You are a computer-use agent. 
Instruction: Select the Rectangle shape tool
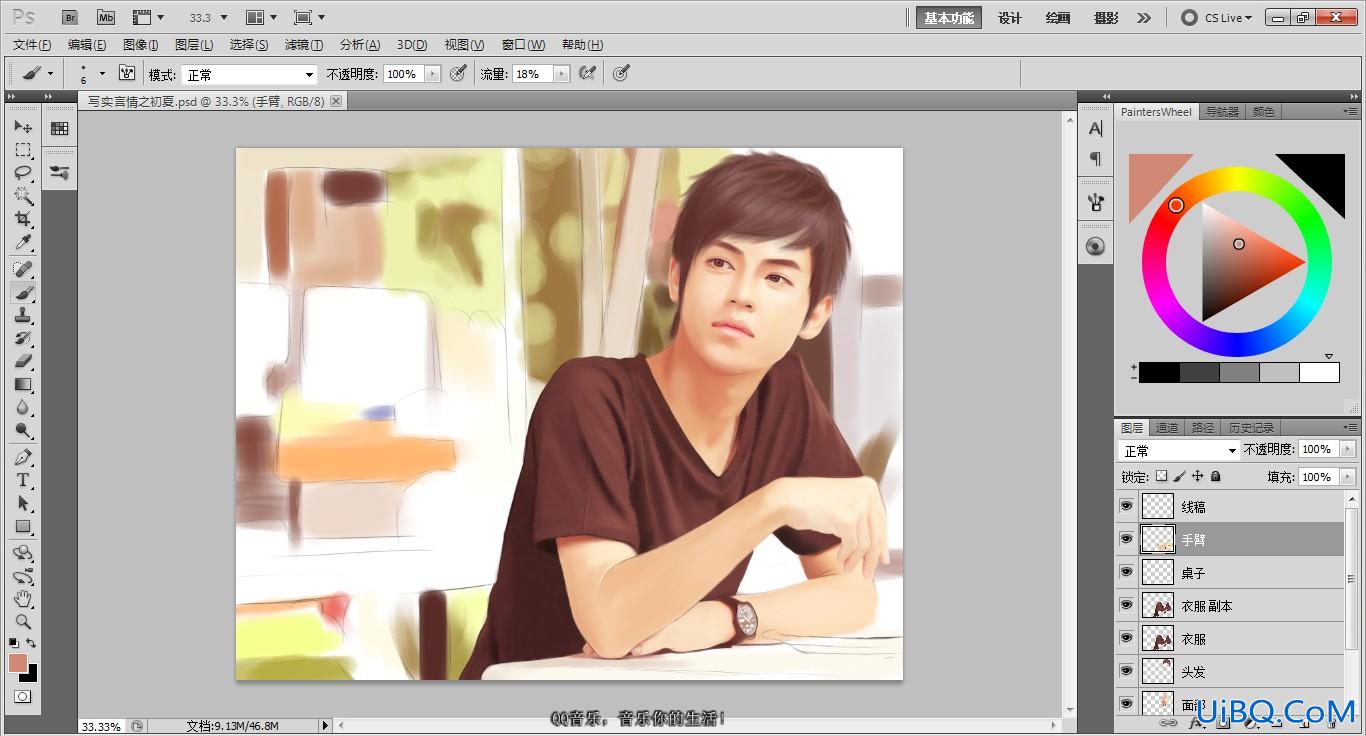pos(23,526)
